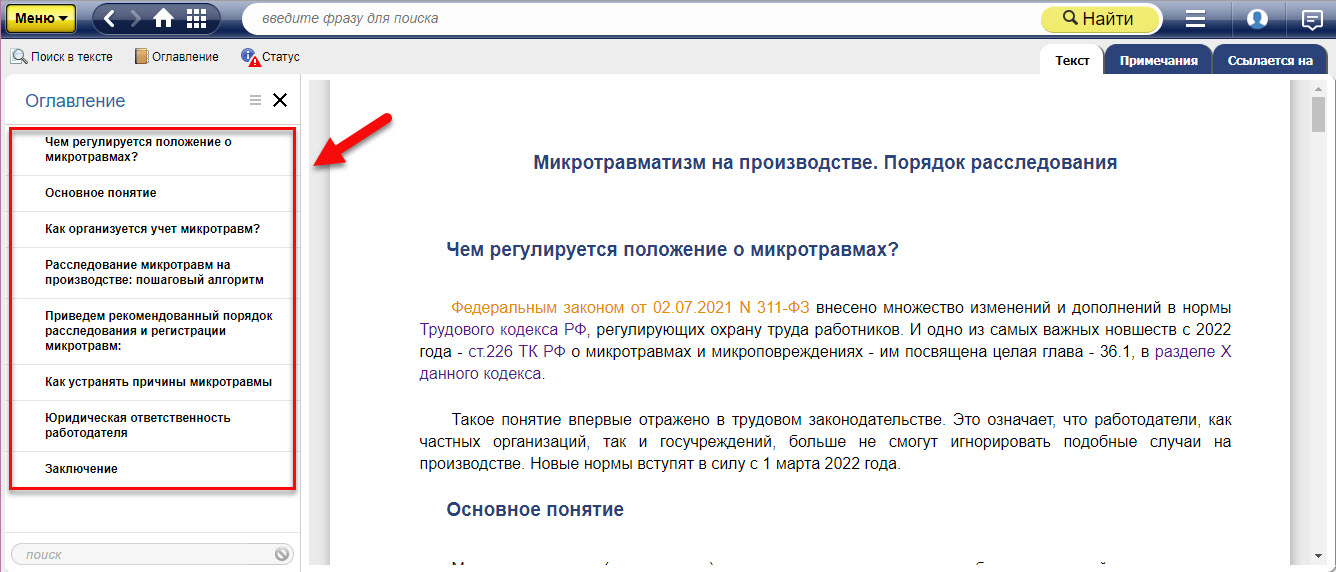Click the back navigation arrow
The width and height of the screenshot is (1336, 572).
[110, 18]
